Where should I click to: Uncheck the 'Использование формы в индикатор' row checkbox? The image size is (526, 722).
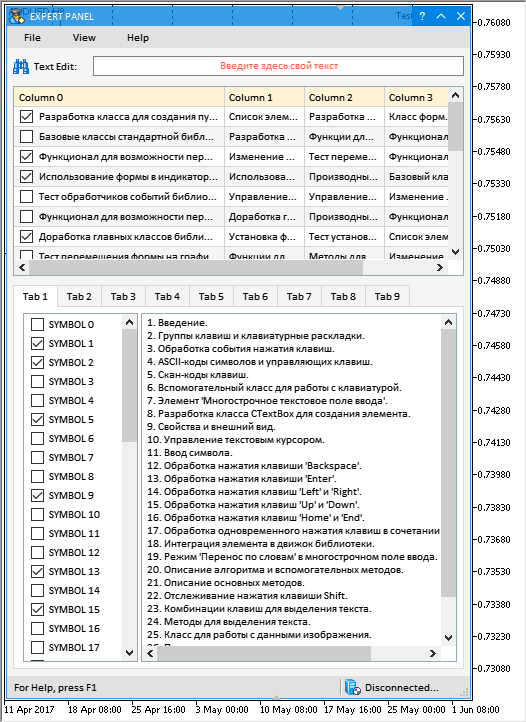(26, 176)
